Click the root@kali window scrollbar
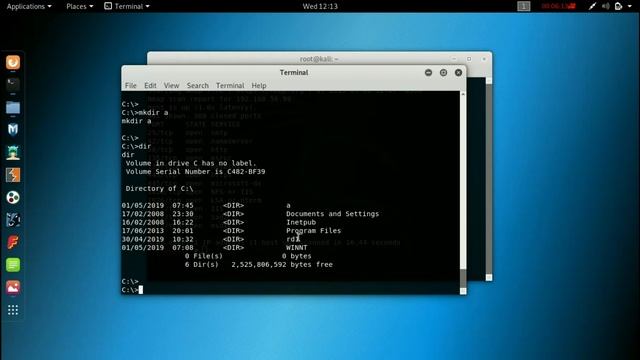The height and width of the screenshot is (360, 640). [489, 179]
